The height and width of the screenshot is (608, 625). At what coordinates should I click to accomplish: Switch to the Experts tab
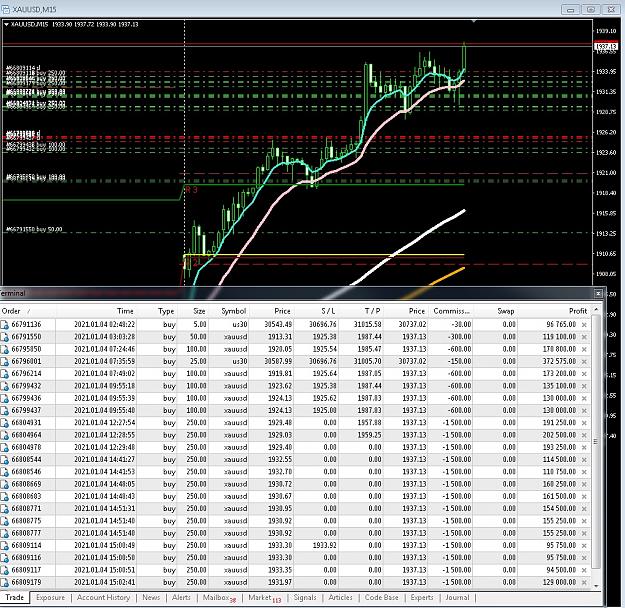[x=422, y=598]
